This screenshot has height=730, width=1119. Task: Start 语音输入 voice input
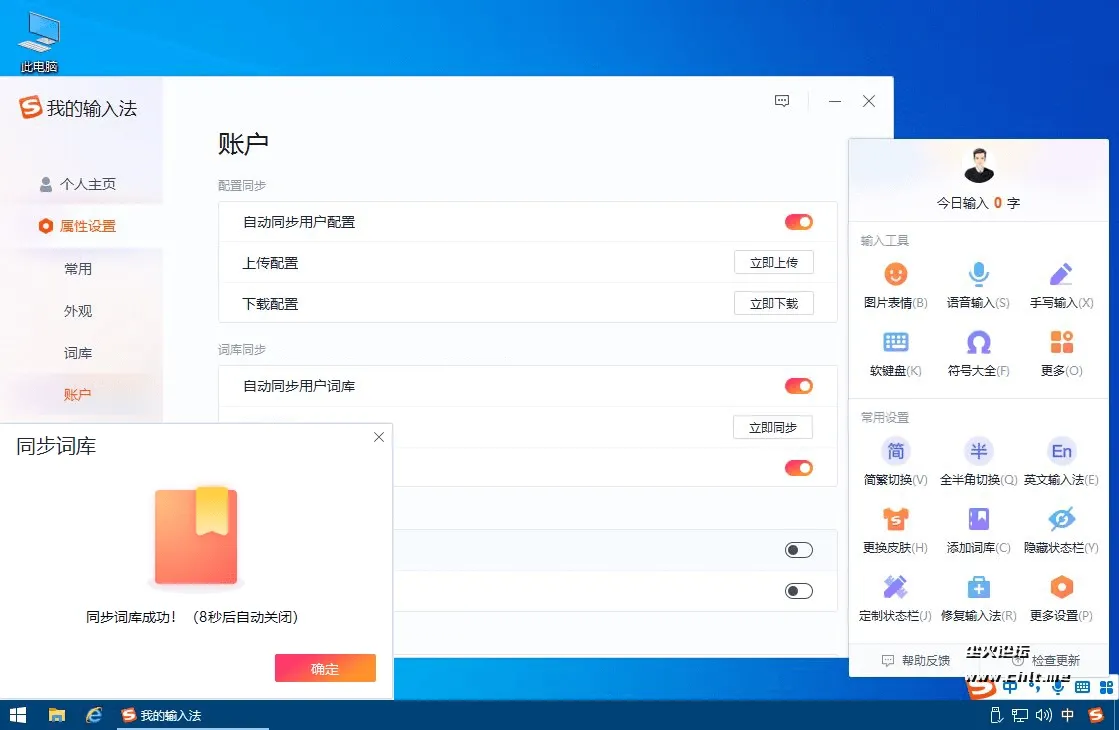click(977, 283)
